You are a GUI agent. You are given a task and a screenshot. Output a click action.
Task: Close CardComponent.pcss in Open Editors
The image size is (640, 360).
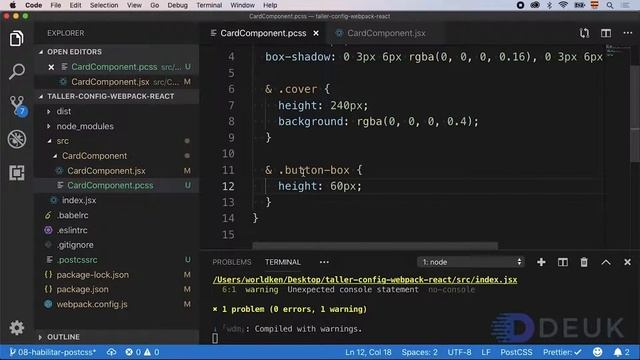point(51,67)
